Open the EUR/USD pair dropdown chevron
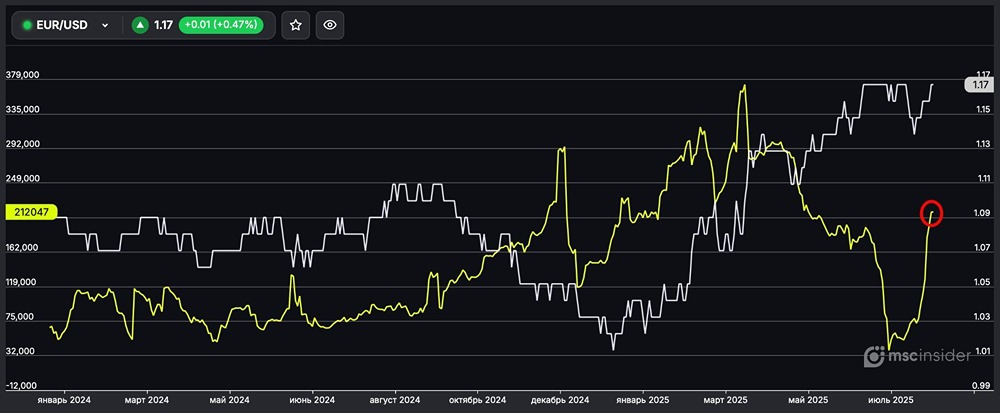This screenshot has height=413, width=1000. click(x=105, y=25)
